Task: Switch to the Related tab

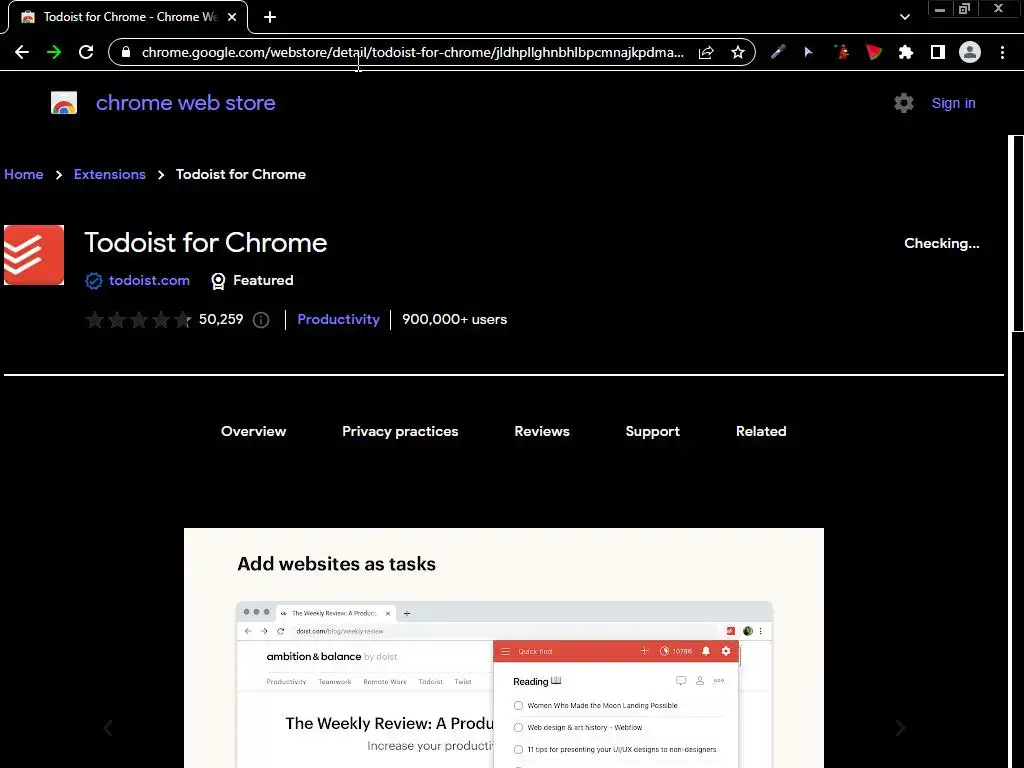Action: pyautogui.click(x=761, y=431)
